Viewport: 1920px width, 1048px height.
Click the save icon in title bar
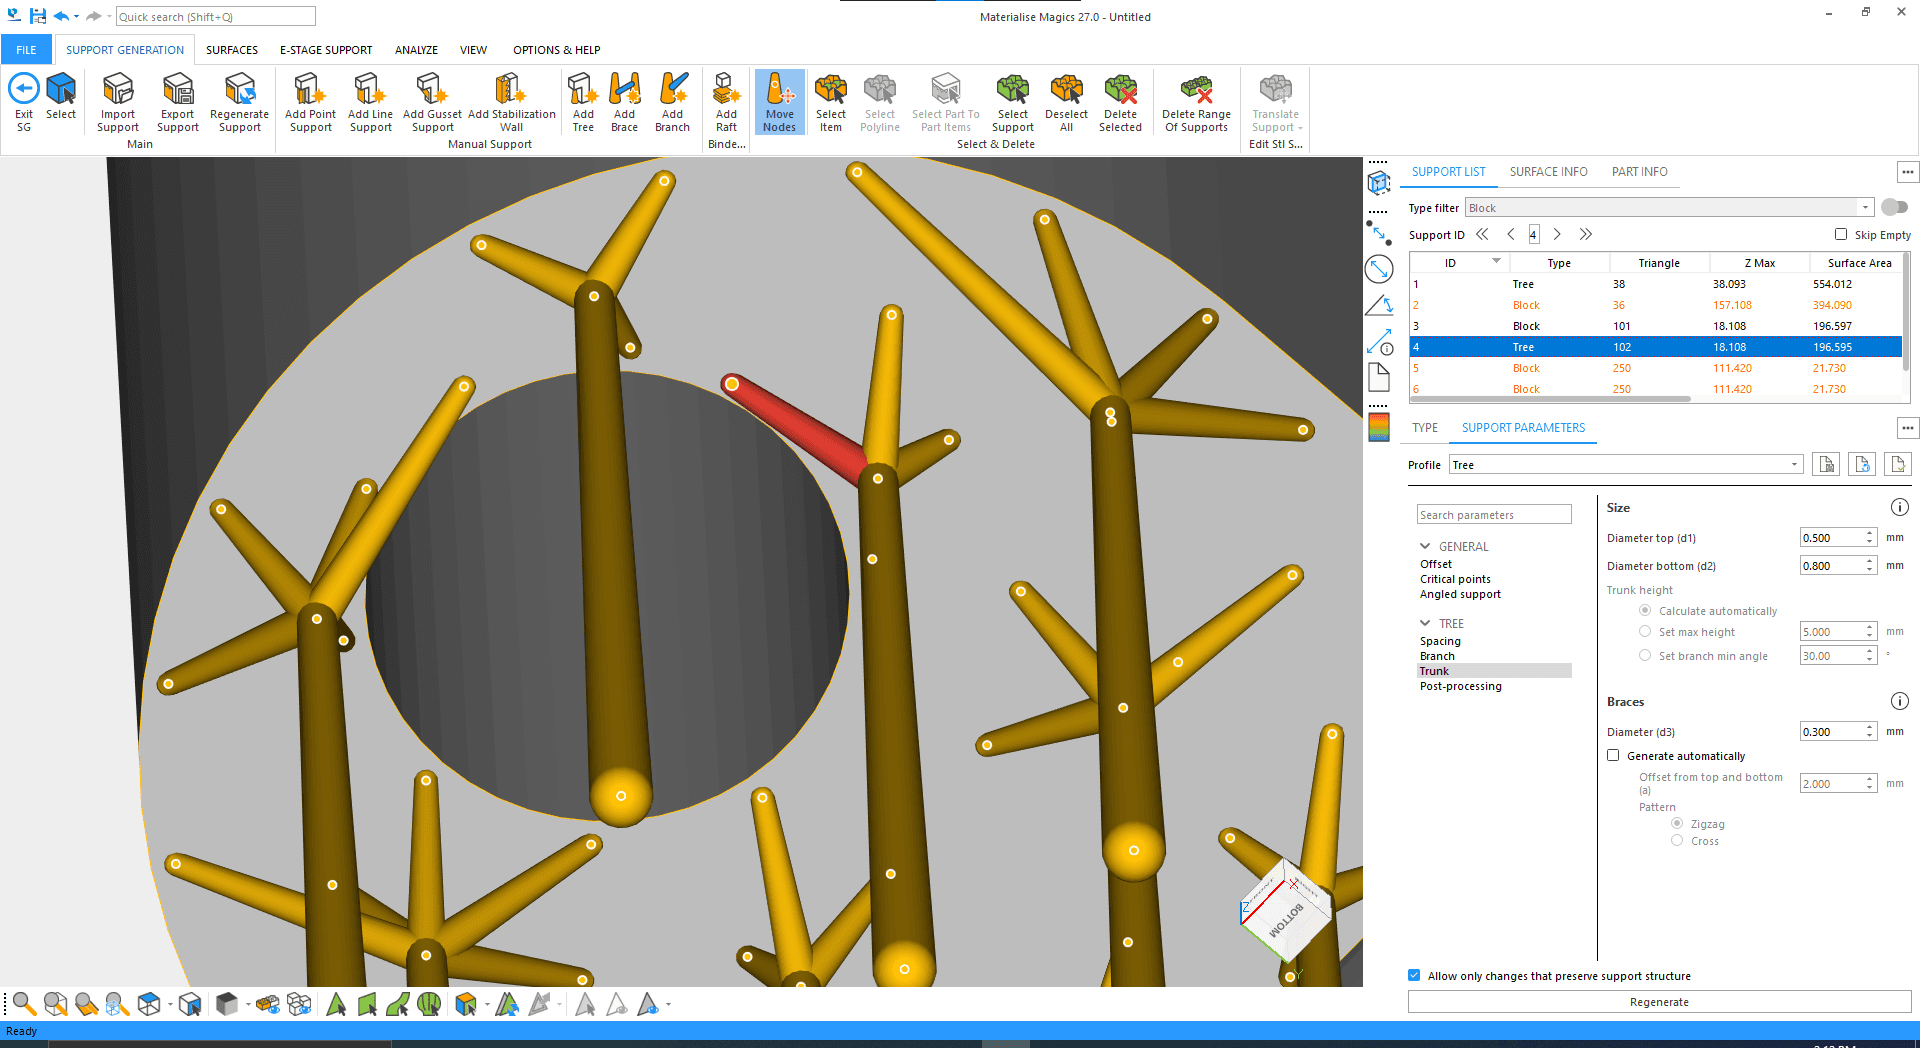[38, 16]
